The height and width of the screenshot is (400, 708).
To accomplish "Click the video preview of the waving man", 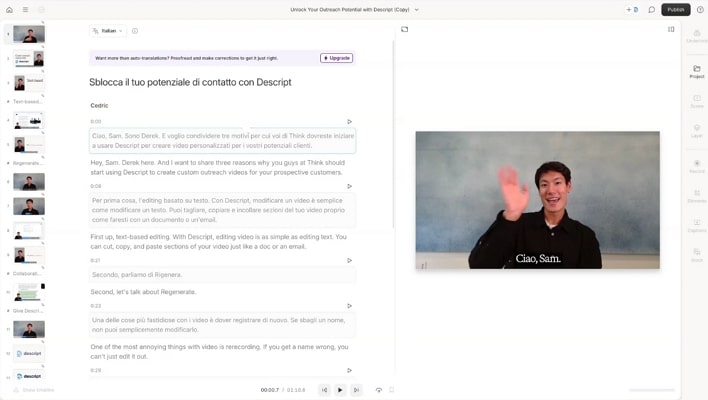I will (537, 200).
